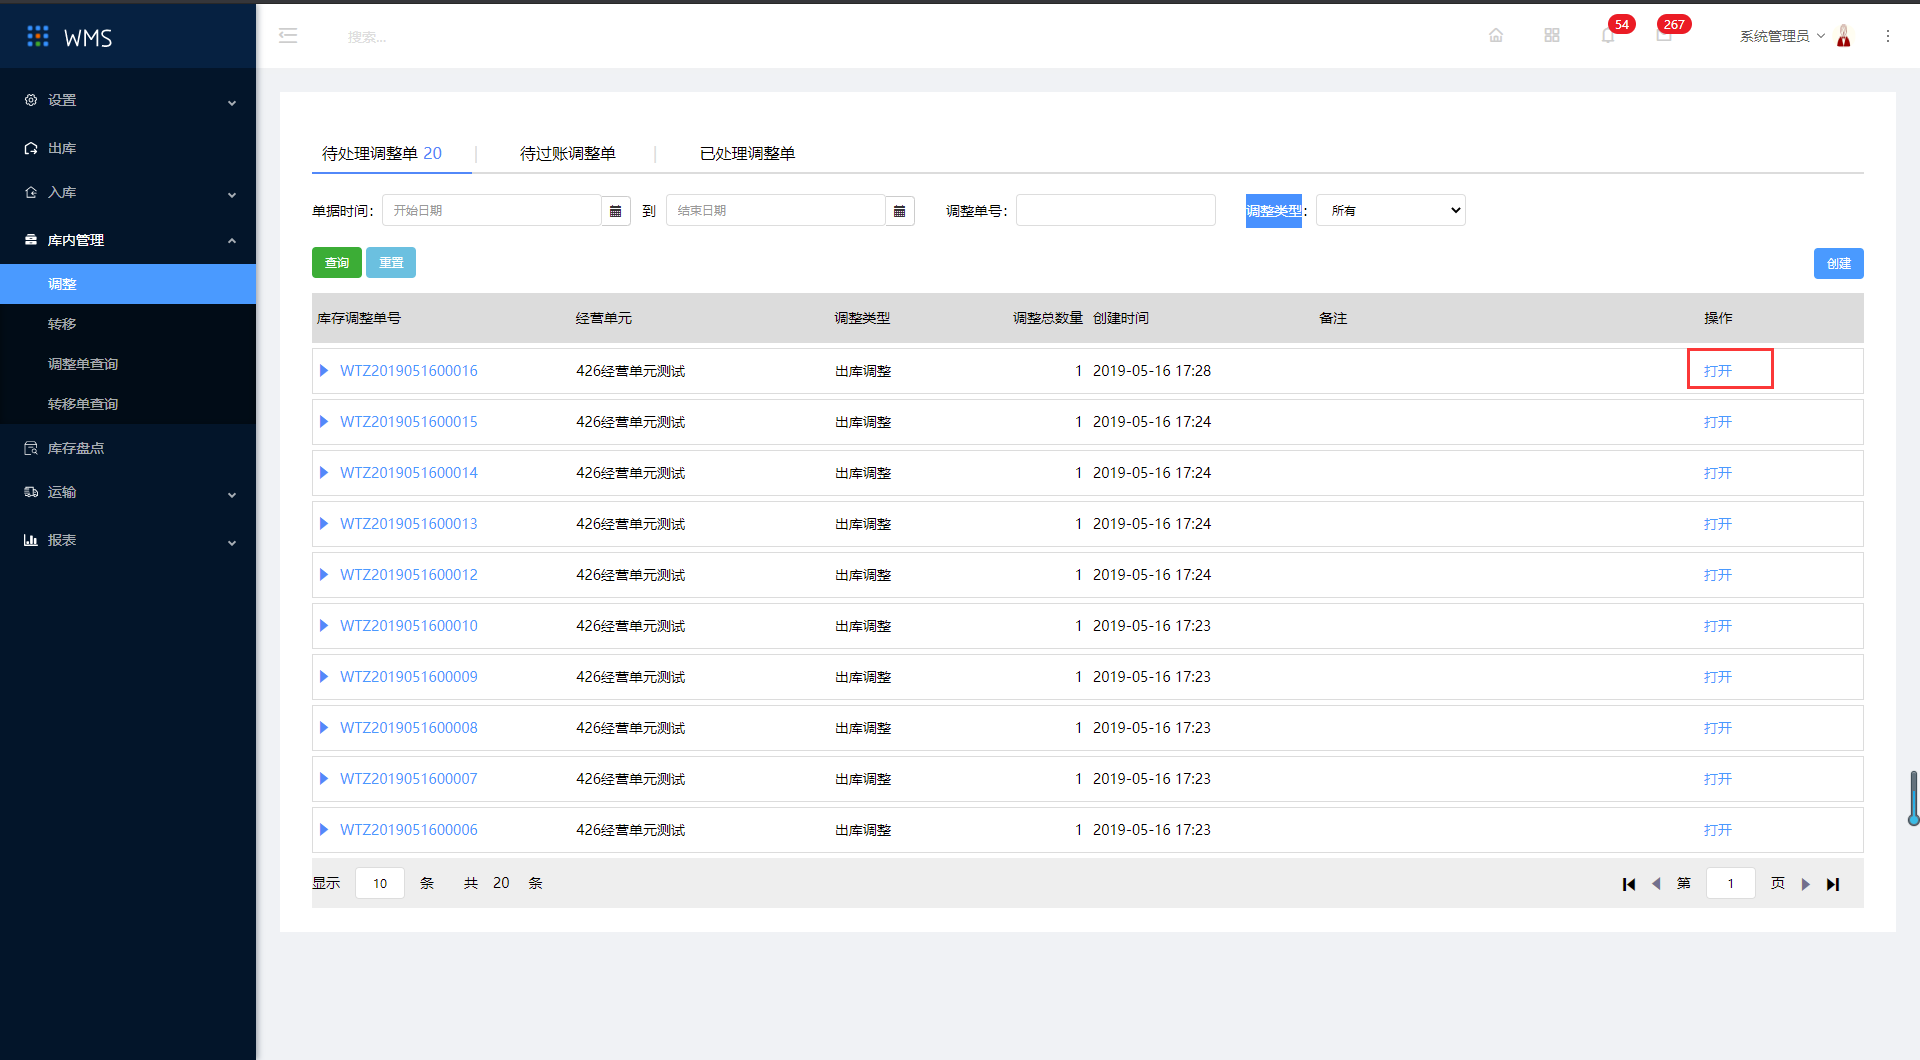Go to home via the house icon
This screenshot has height=1060, width=1920.
pyautogui.click(x=1496, y=35)
